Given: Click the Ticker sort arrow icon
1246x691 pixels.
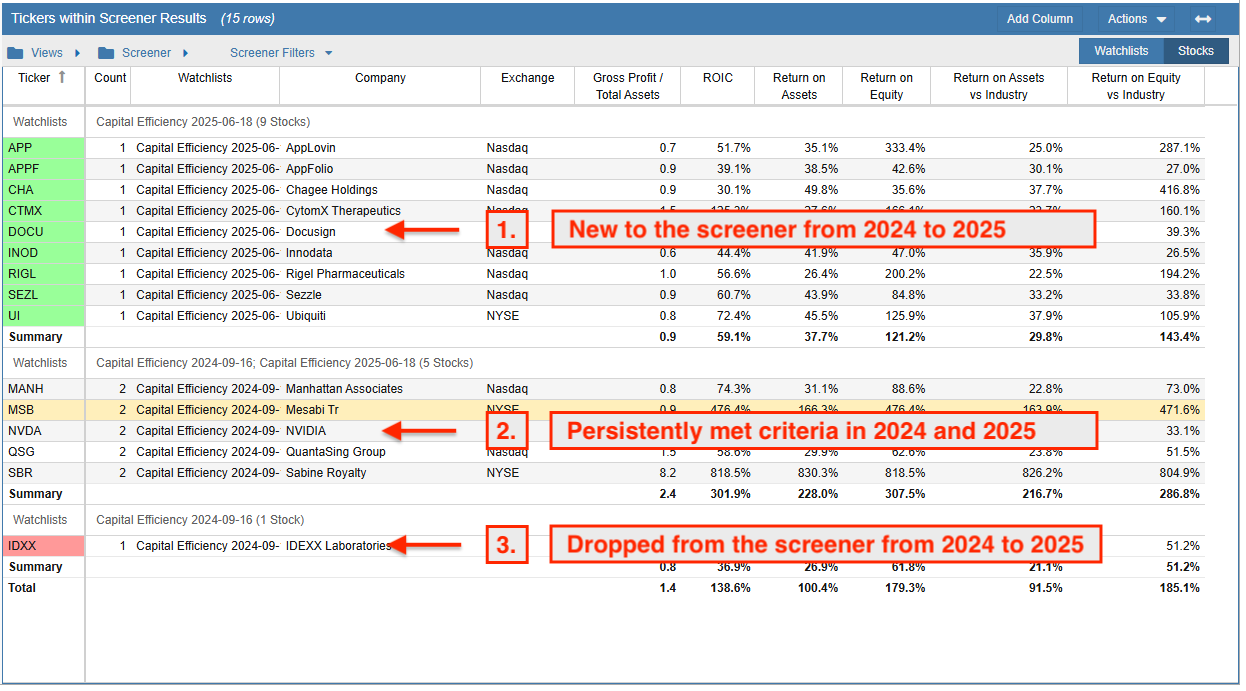Looking at the screenshot, I should pyautogui.click(x=63, y=77).
